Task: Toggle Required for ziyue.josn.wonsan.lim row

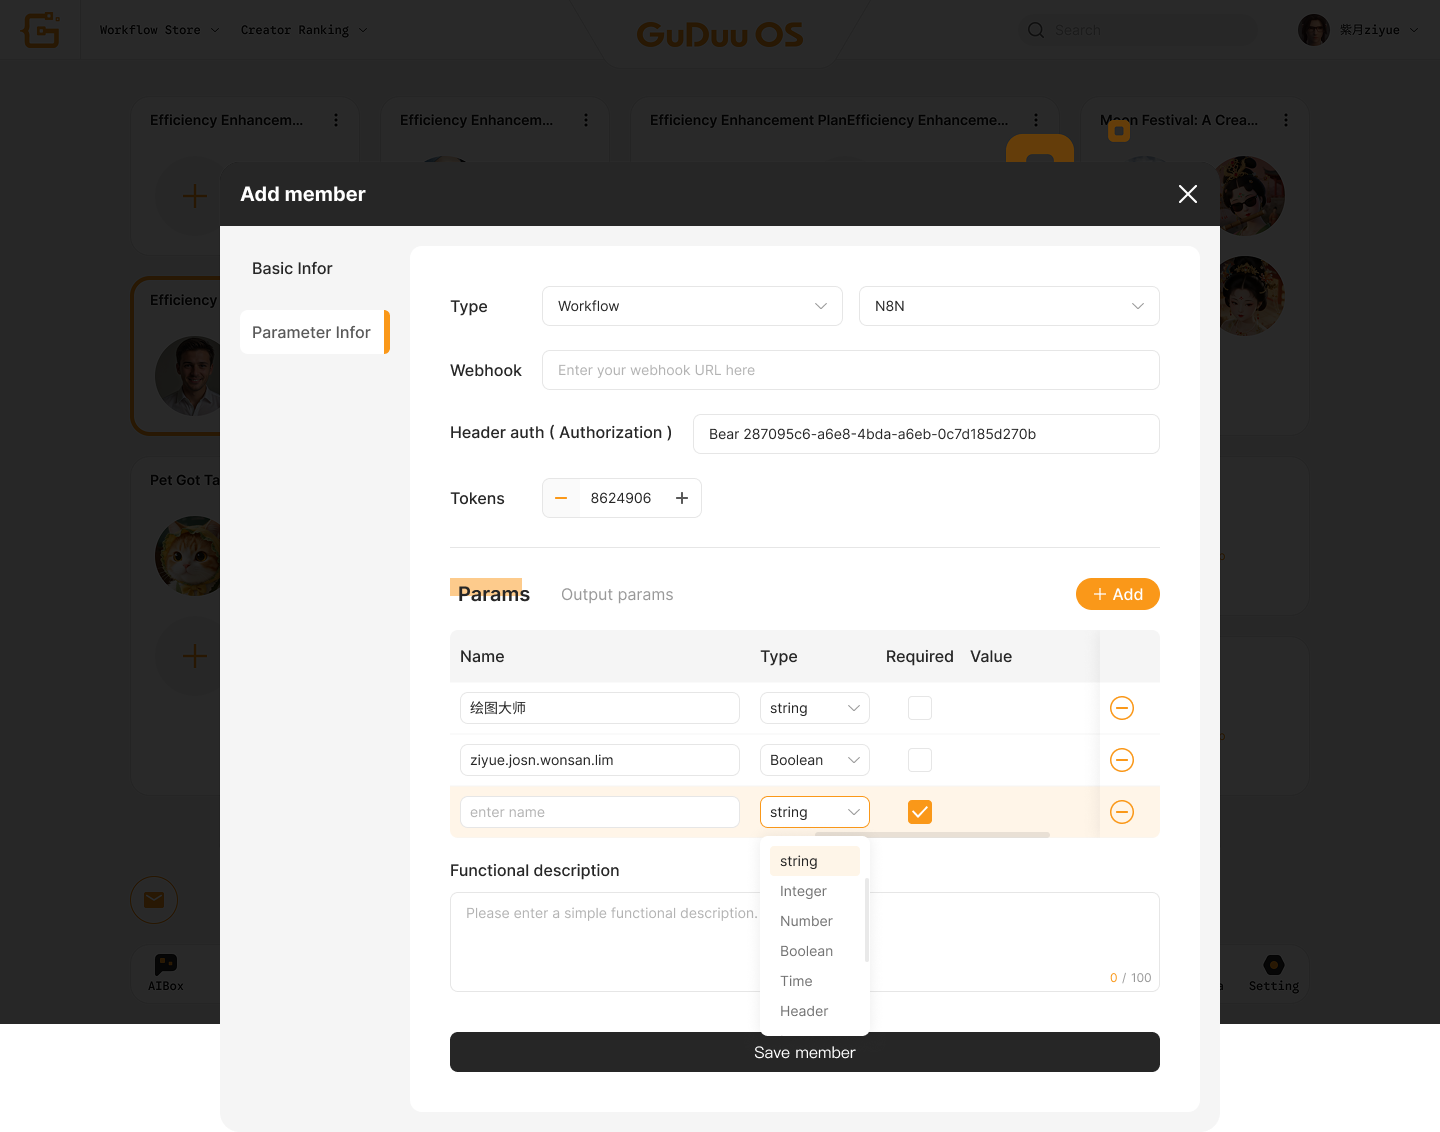Action: point(920,760)
